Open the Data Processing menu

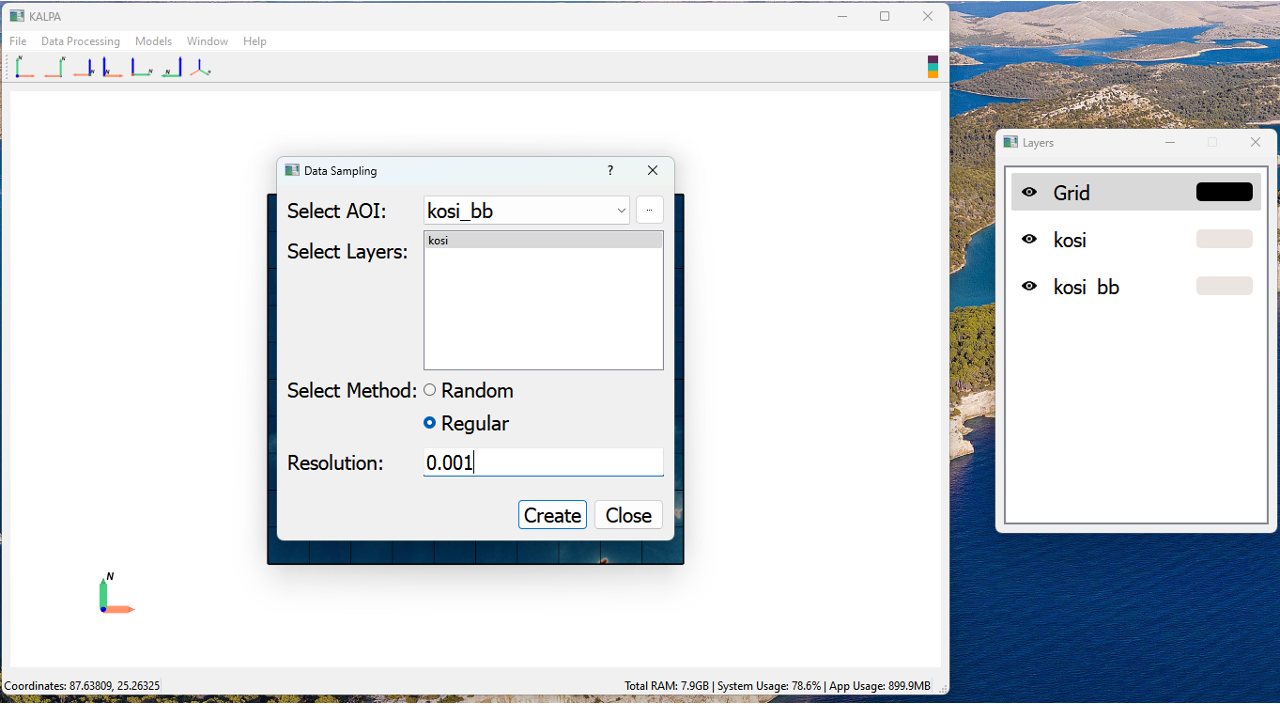[80, 41]
